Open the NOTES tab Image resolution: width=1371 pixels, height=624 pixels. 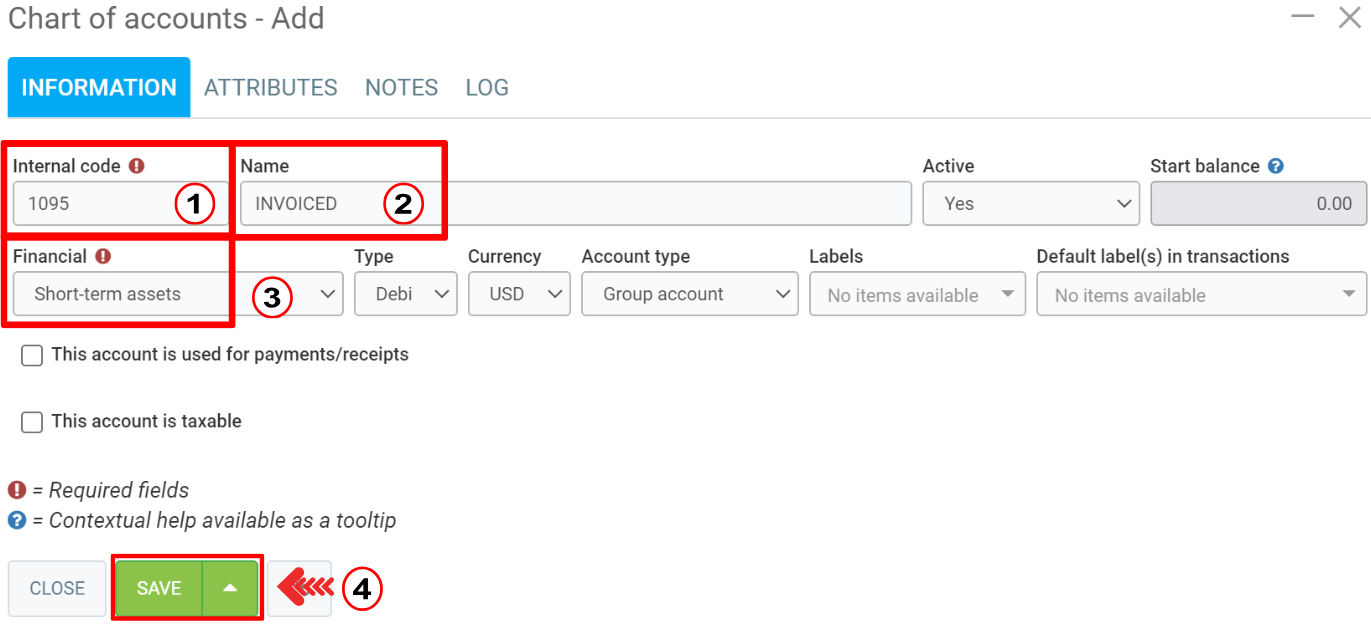[x=401, y=88]
